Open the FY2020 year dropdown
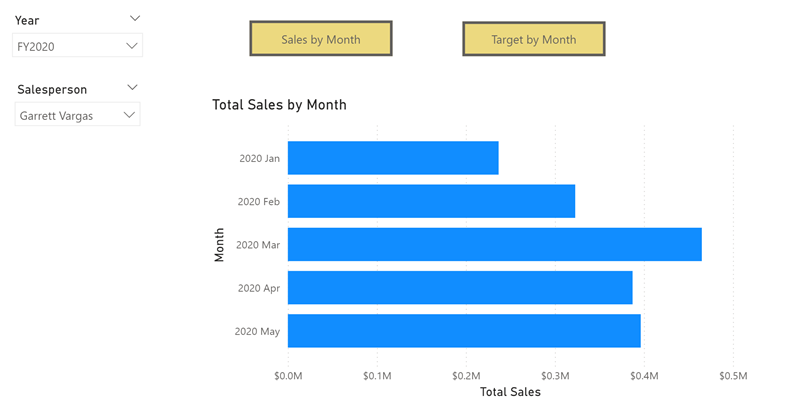Image resolution: width=799 pixels, height=419 pixels. [77, 46]
